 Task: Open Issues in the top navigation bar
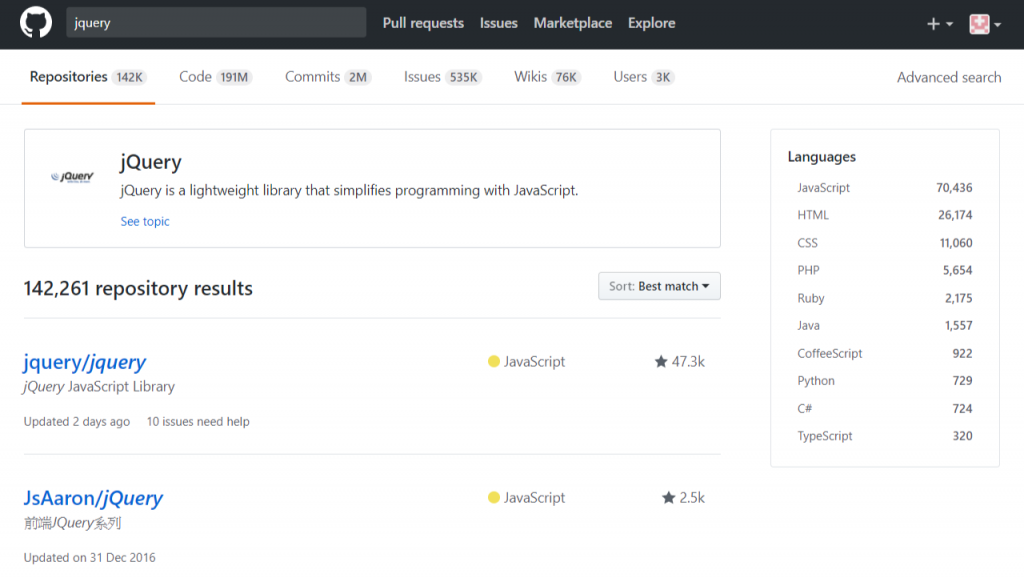498,23
